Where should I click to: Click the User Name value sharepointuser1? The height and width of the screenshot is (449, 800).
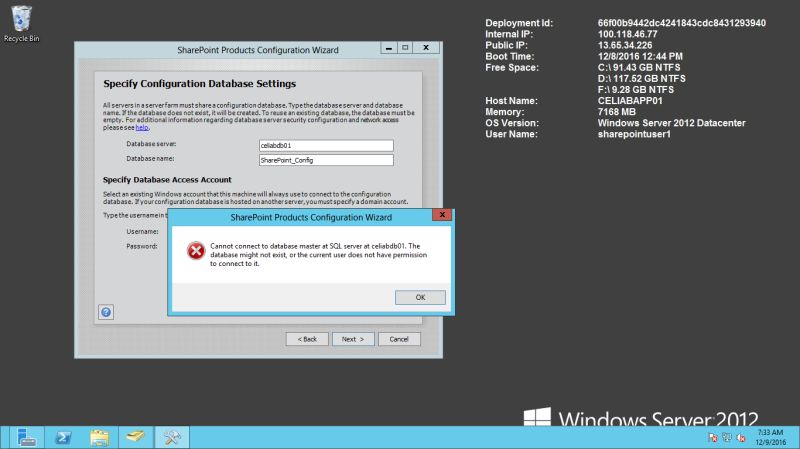click(634, 134)
